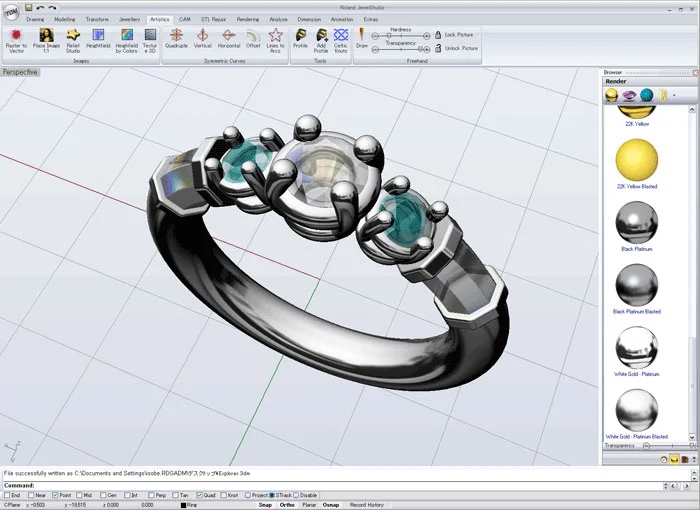This screenshot has width=700, height=510.
Task: Open the render category dropdown arrow
Action: (x=674, y=95)
